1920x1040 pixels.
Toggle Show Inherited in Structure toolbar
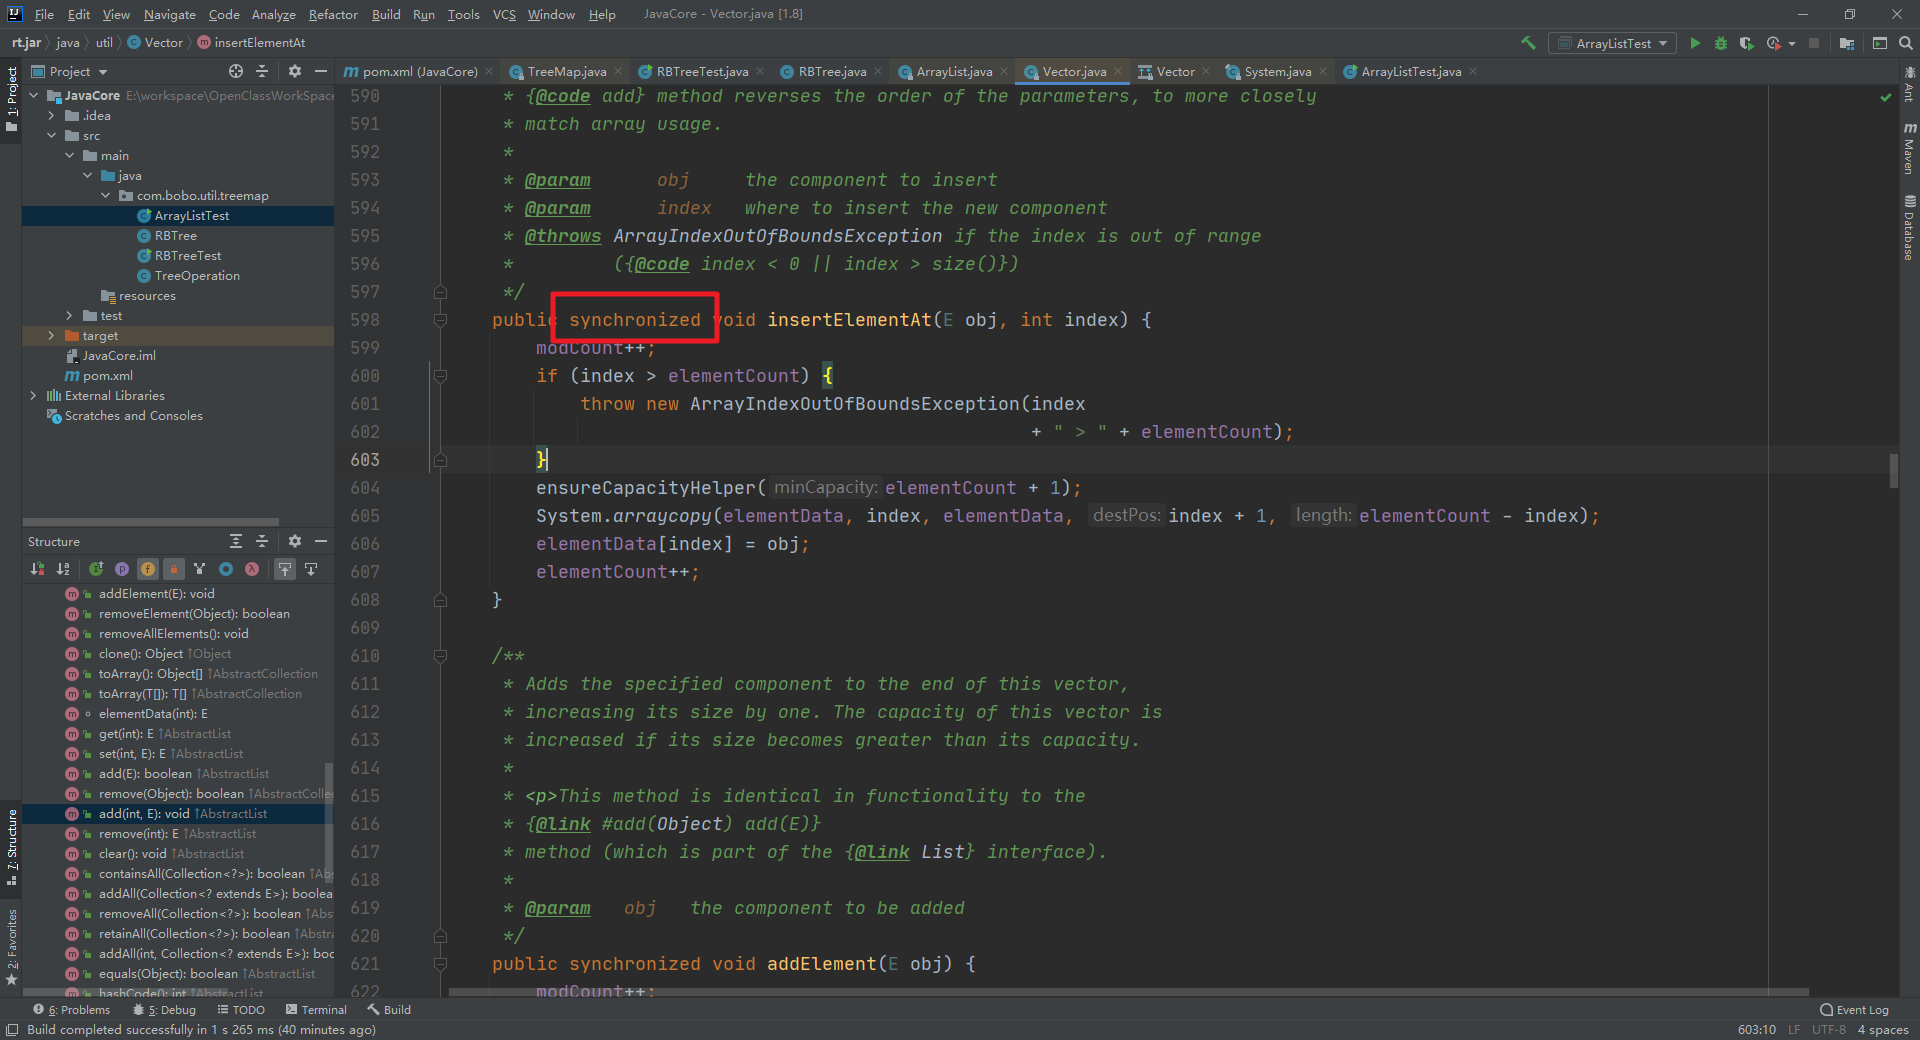[96, 569]
